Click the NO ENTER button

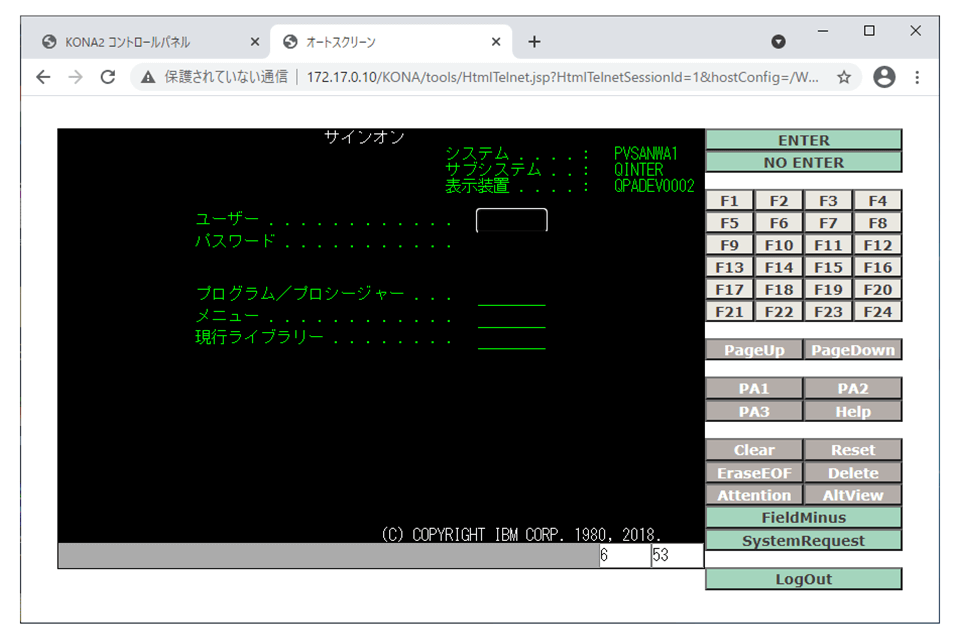pos(803,162)
